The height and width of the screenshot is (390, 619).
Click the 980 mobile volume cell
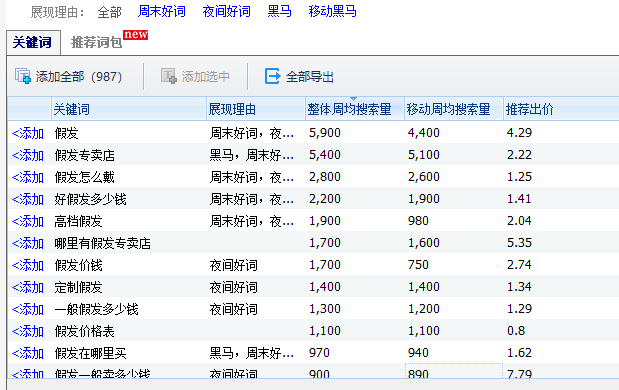tap(418, 221)
